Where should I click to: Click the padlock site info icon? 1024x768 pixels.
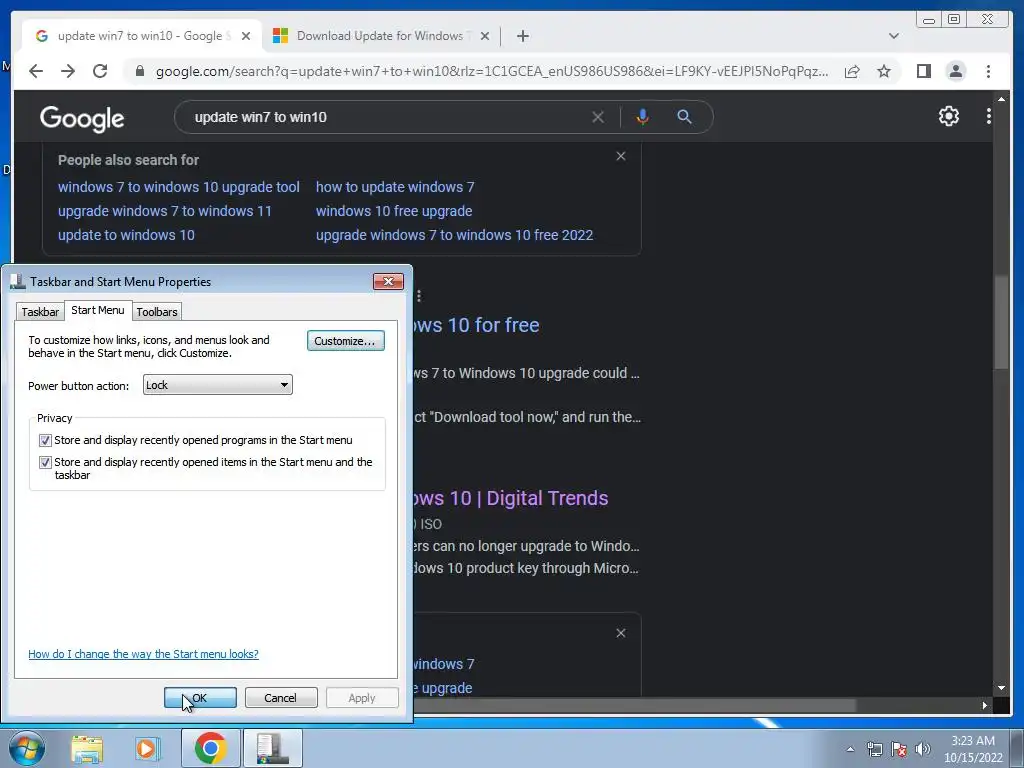pyautogui.click(x=139, y=71)
